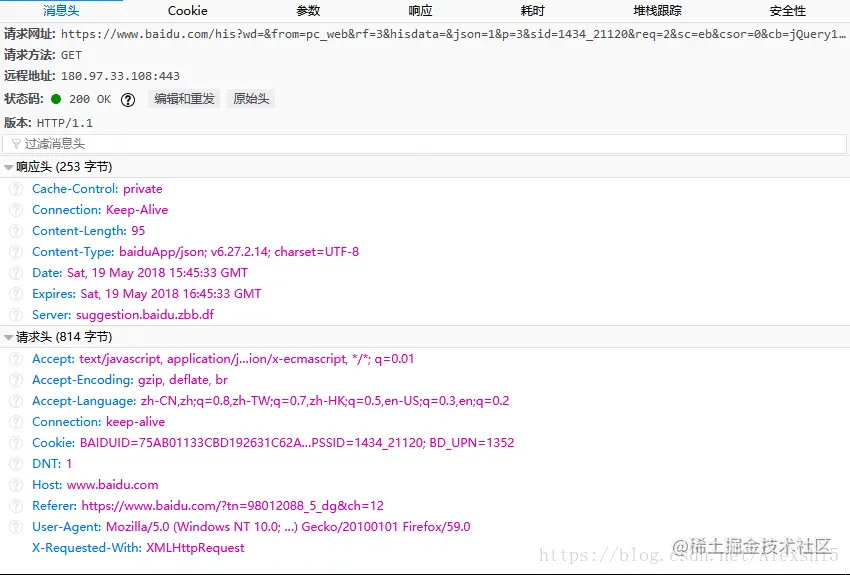Open the 响应 tab
Image resolution: width=850 pixels, height=575 pixels.
(x=421, y=10)
